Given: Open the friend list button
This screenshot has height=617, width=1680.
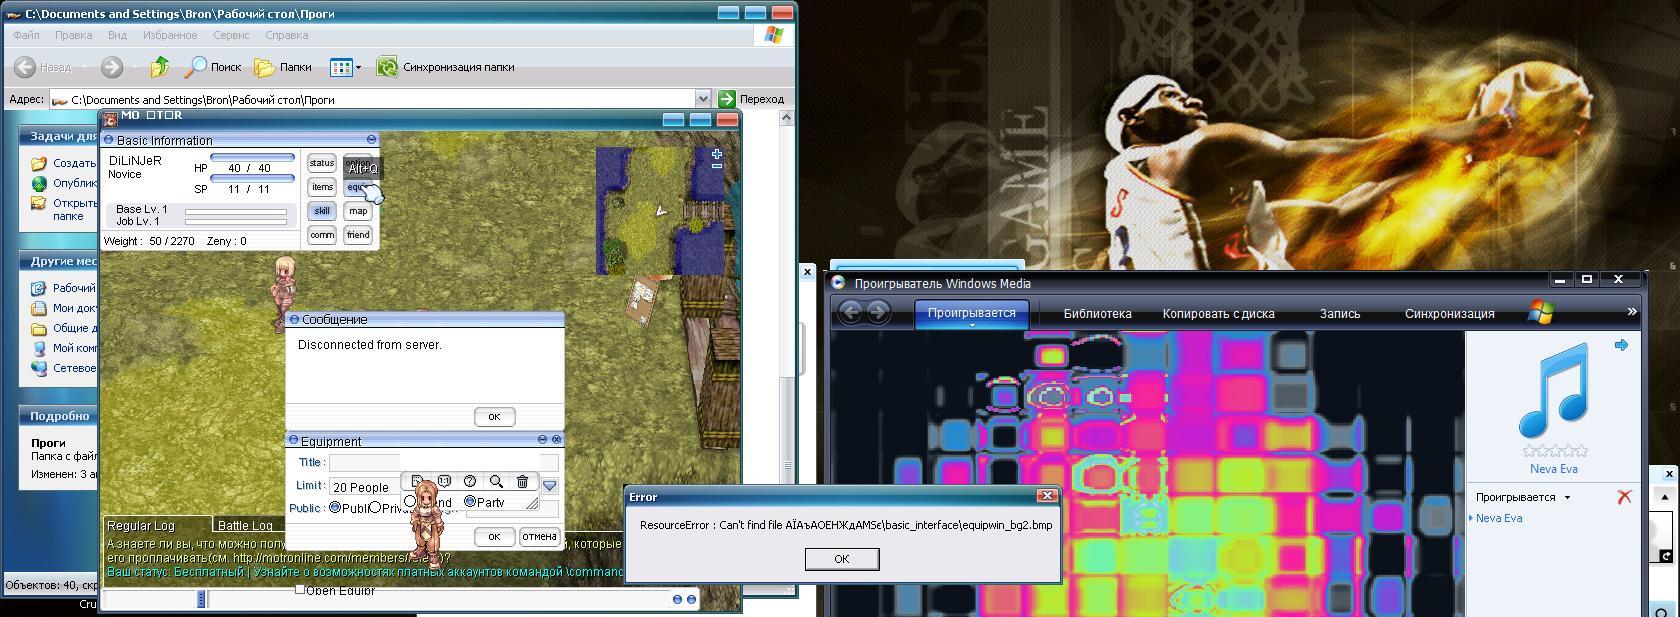Looking at the screenshot, I should [358, 235].
